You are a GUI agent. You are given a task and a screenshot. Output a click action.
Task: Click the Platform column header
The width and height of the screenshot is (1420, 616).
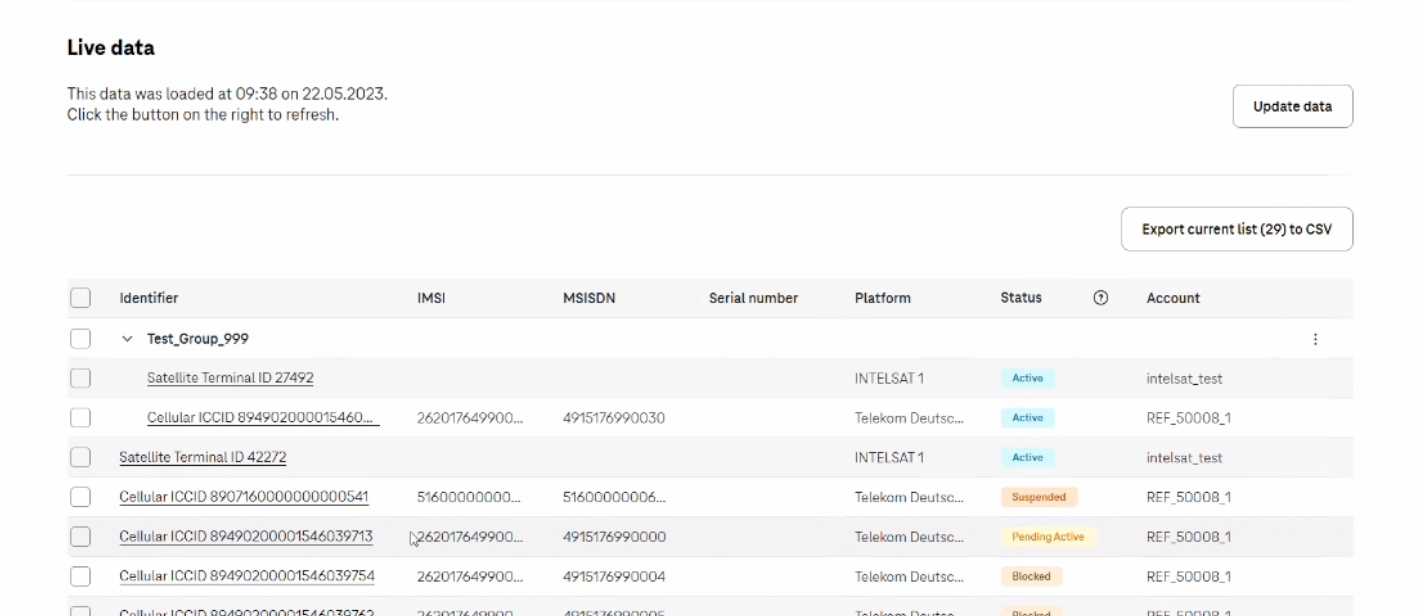tap(882, 298)
